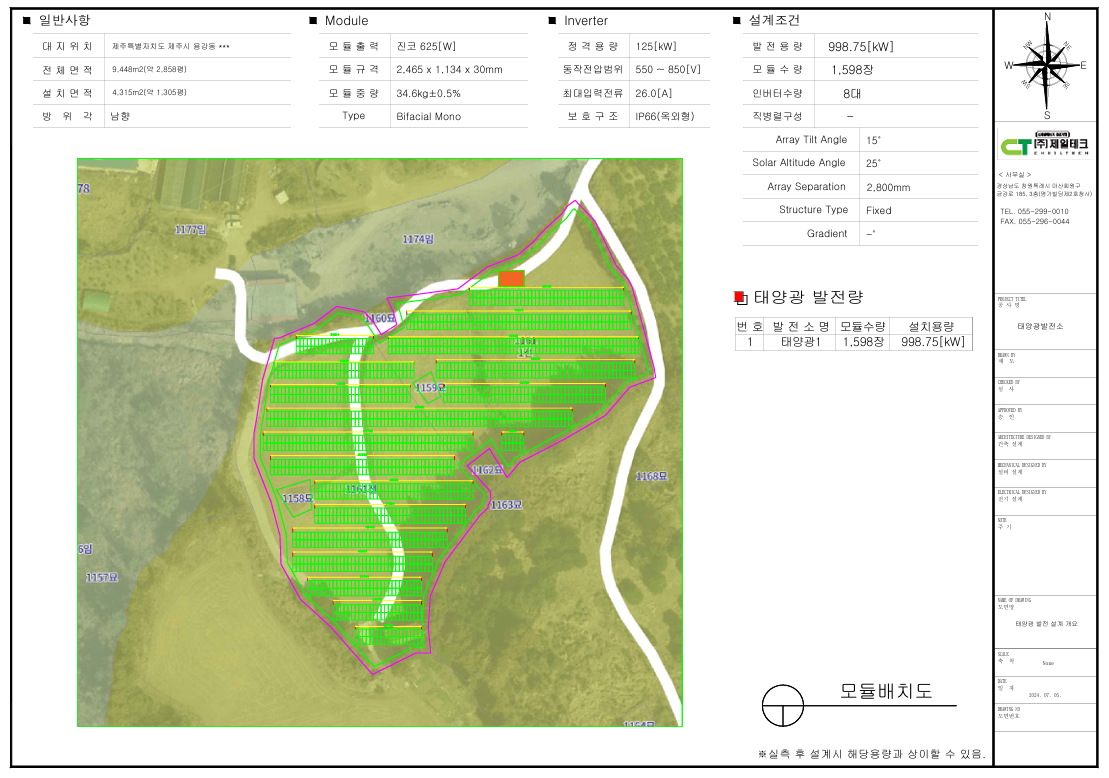Select module size 2,465 x 1,134 x 30mm
The height and width of the screenshot is (778, 1109).
pyautogui.click(x=449, y=69)
